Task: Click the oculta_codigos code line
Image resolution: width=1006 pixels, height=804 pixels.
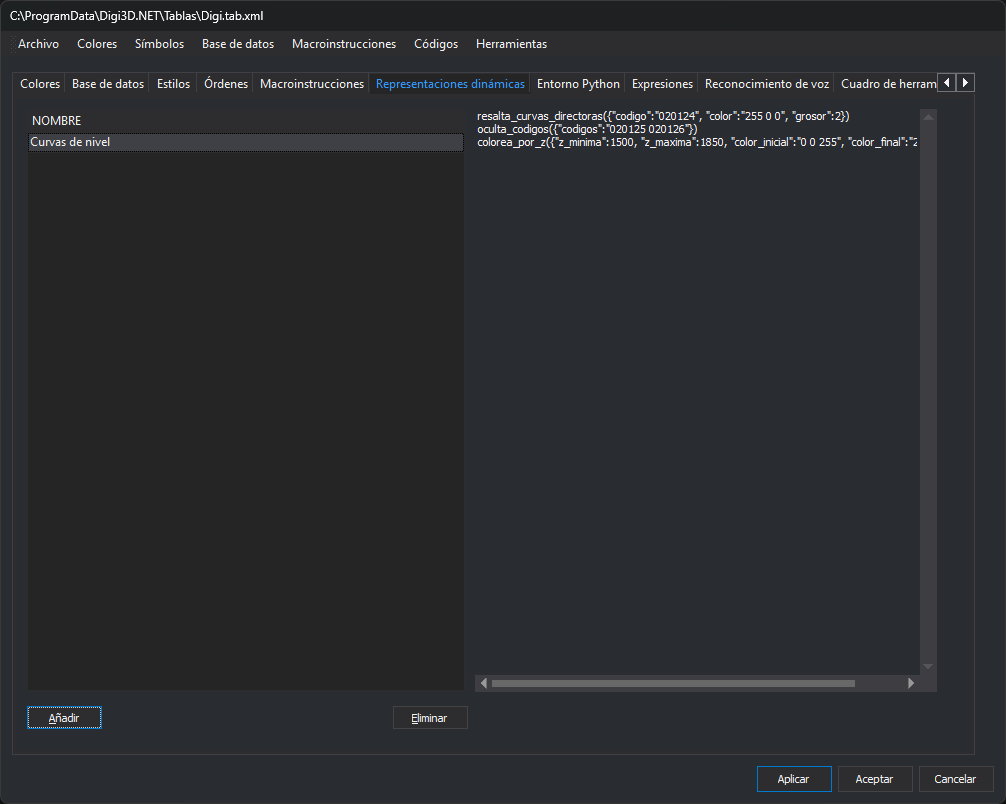Action: tap(587, 129)
